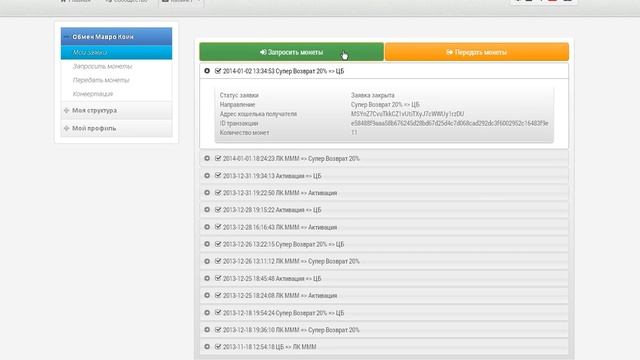Image resolution: width=640 pixels, height=360 pixels.
Task: Click the orange Передать монеты button
Action: [476, 52]
